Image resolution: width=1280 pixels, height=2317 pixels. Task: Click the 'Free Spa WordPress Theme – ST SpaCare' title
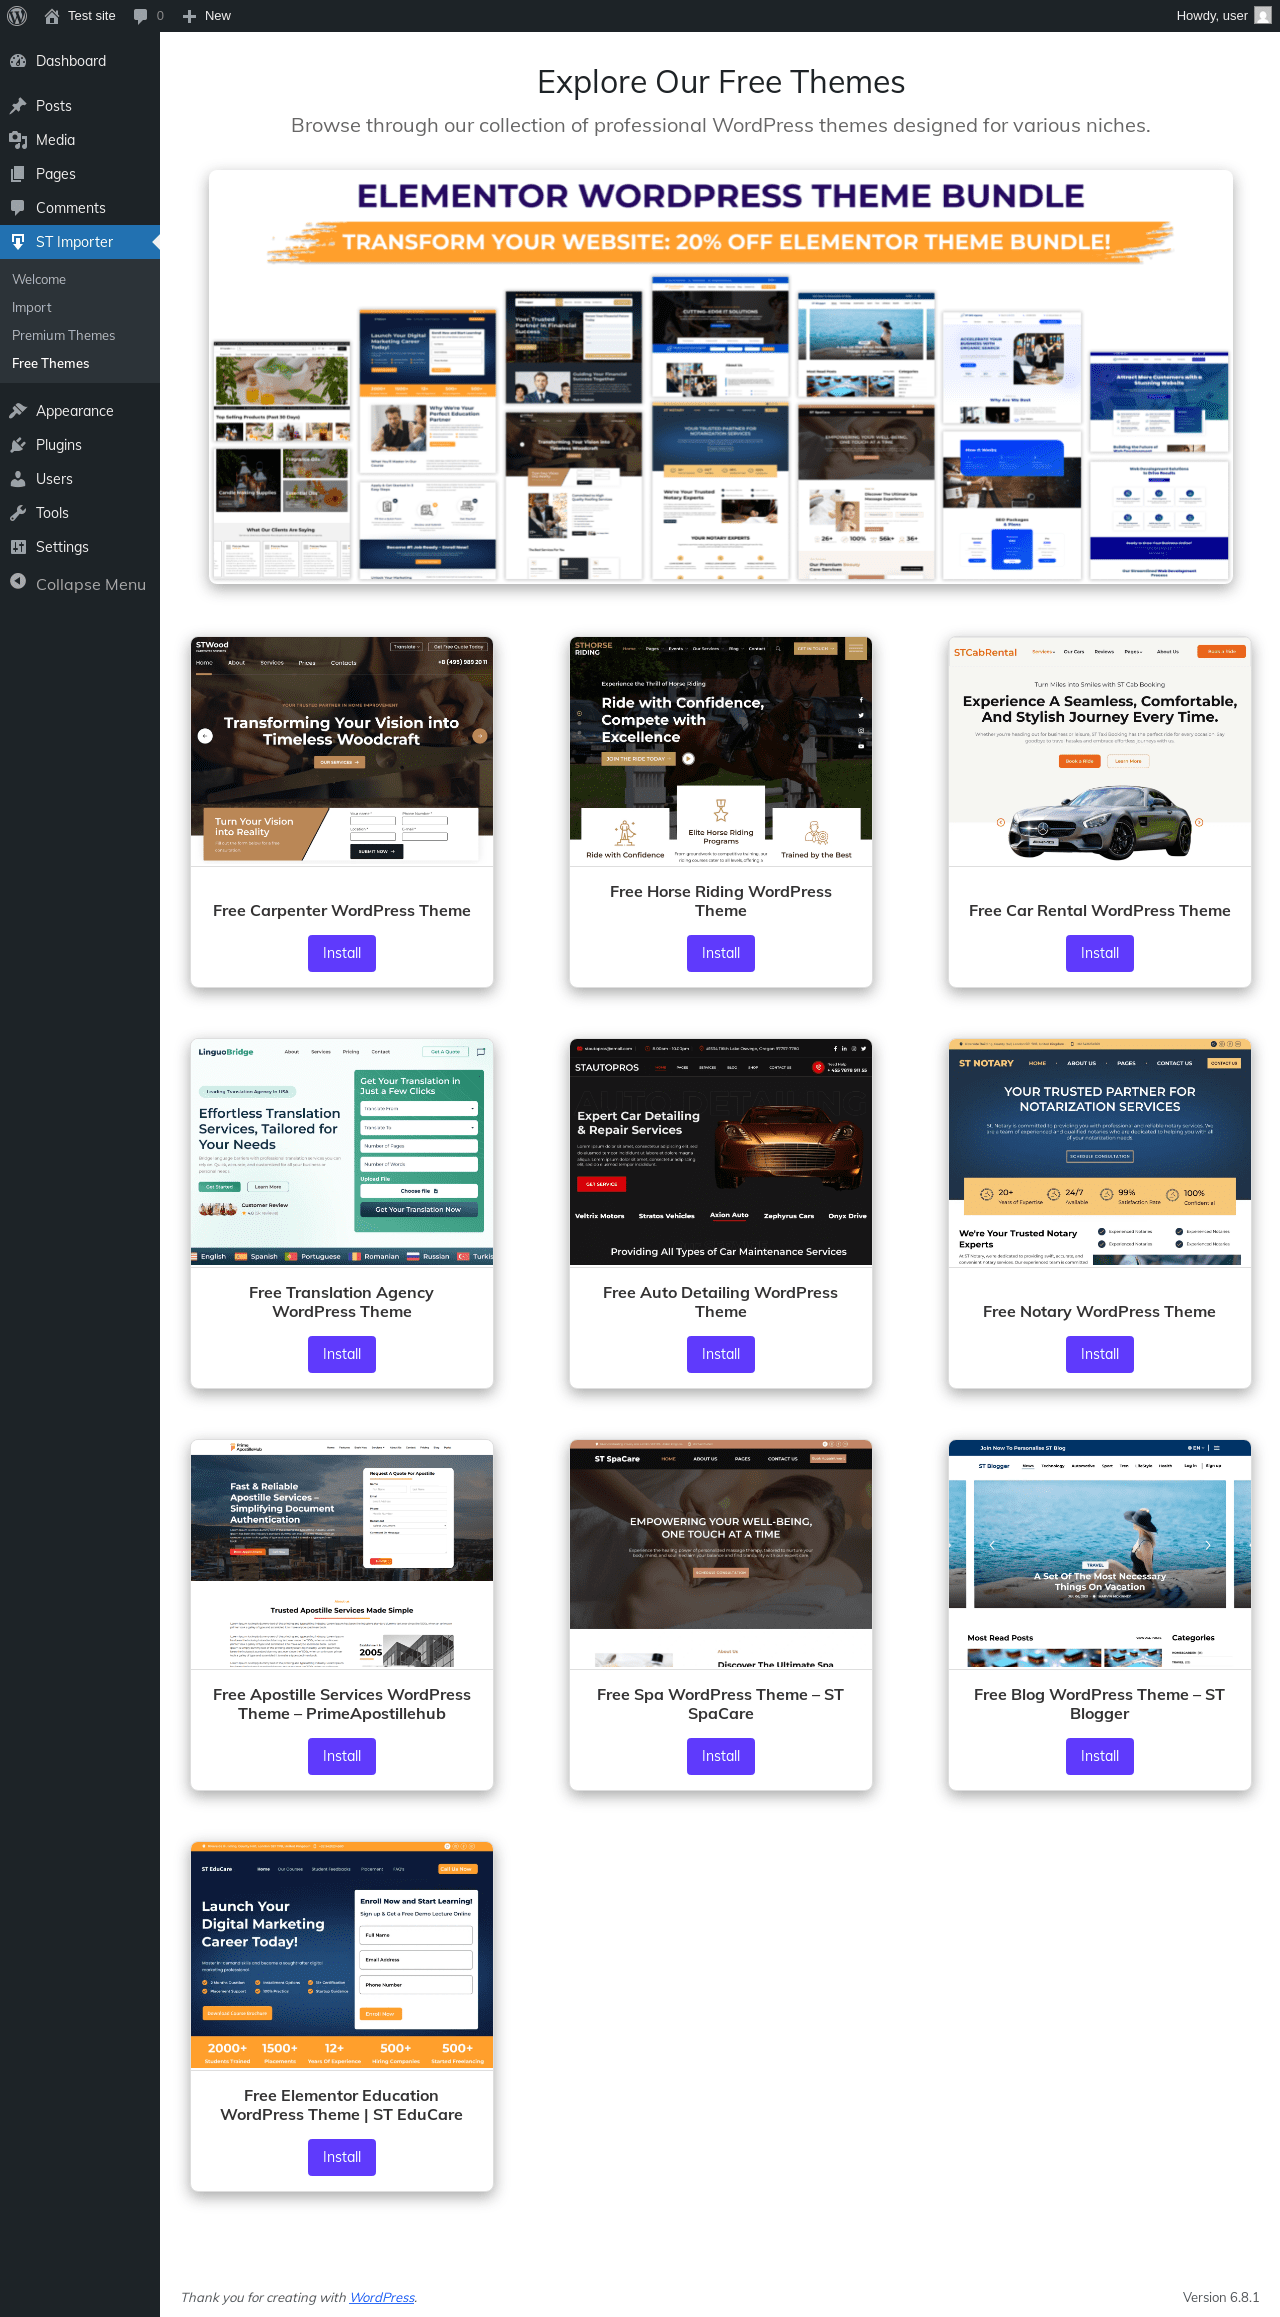tap(721, 1704)
